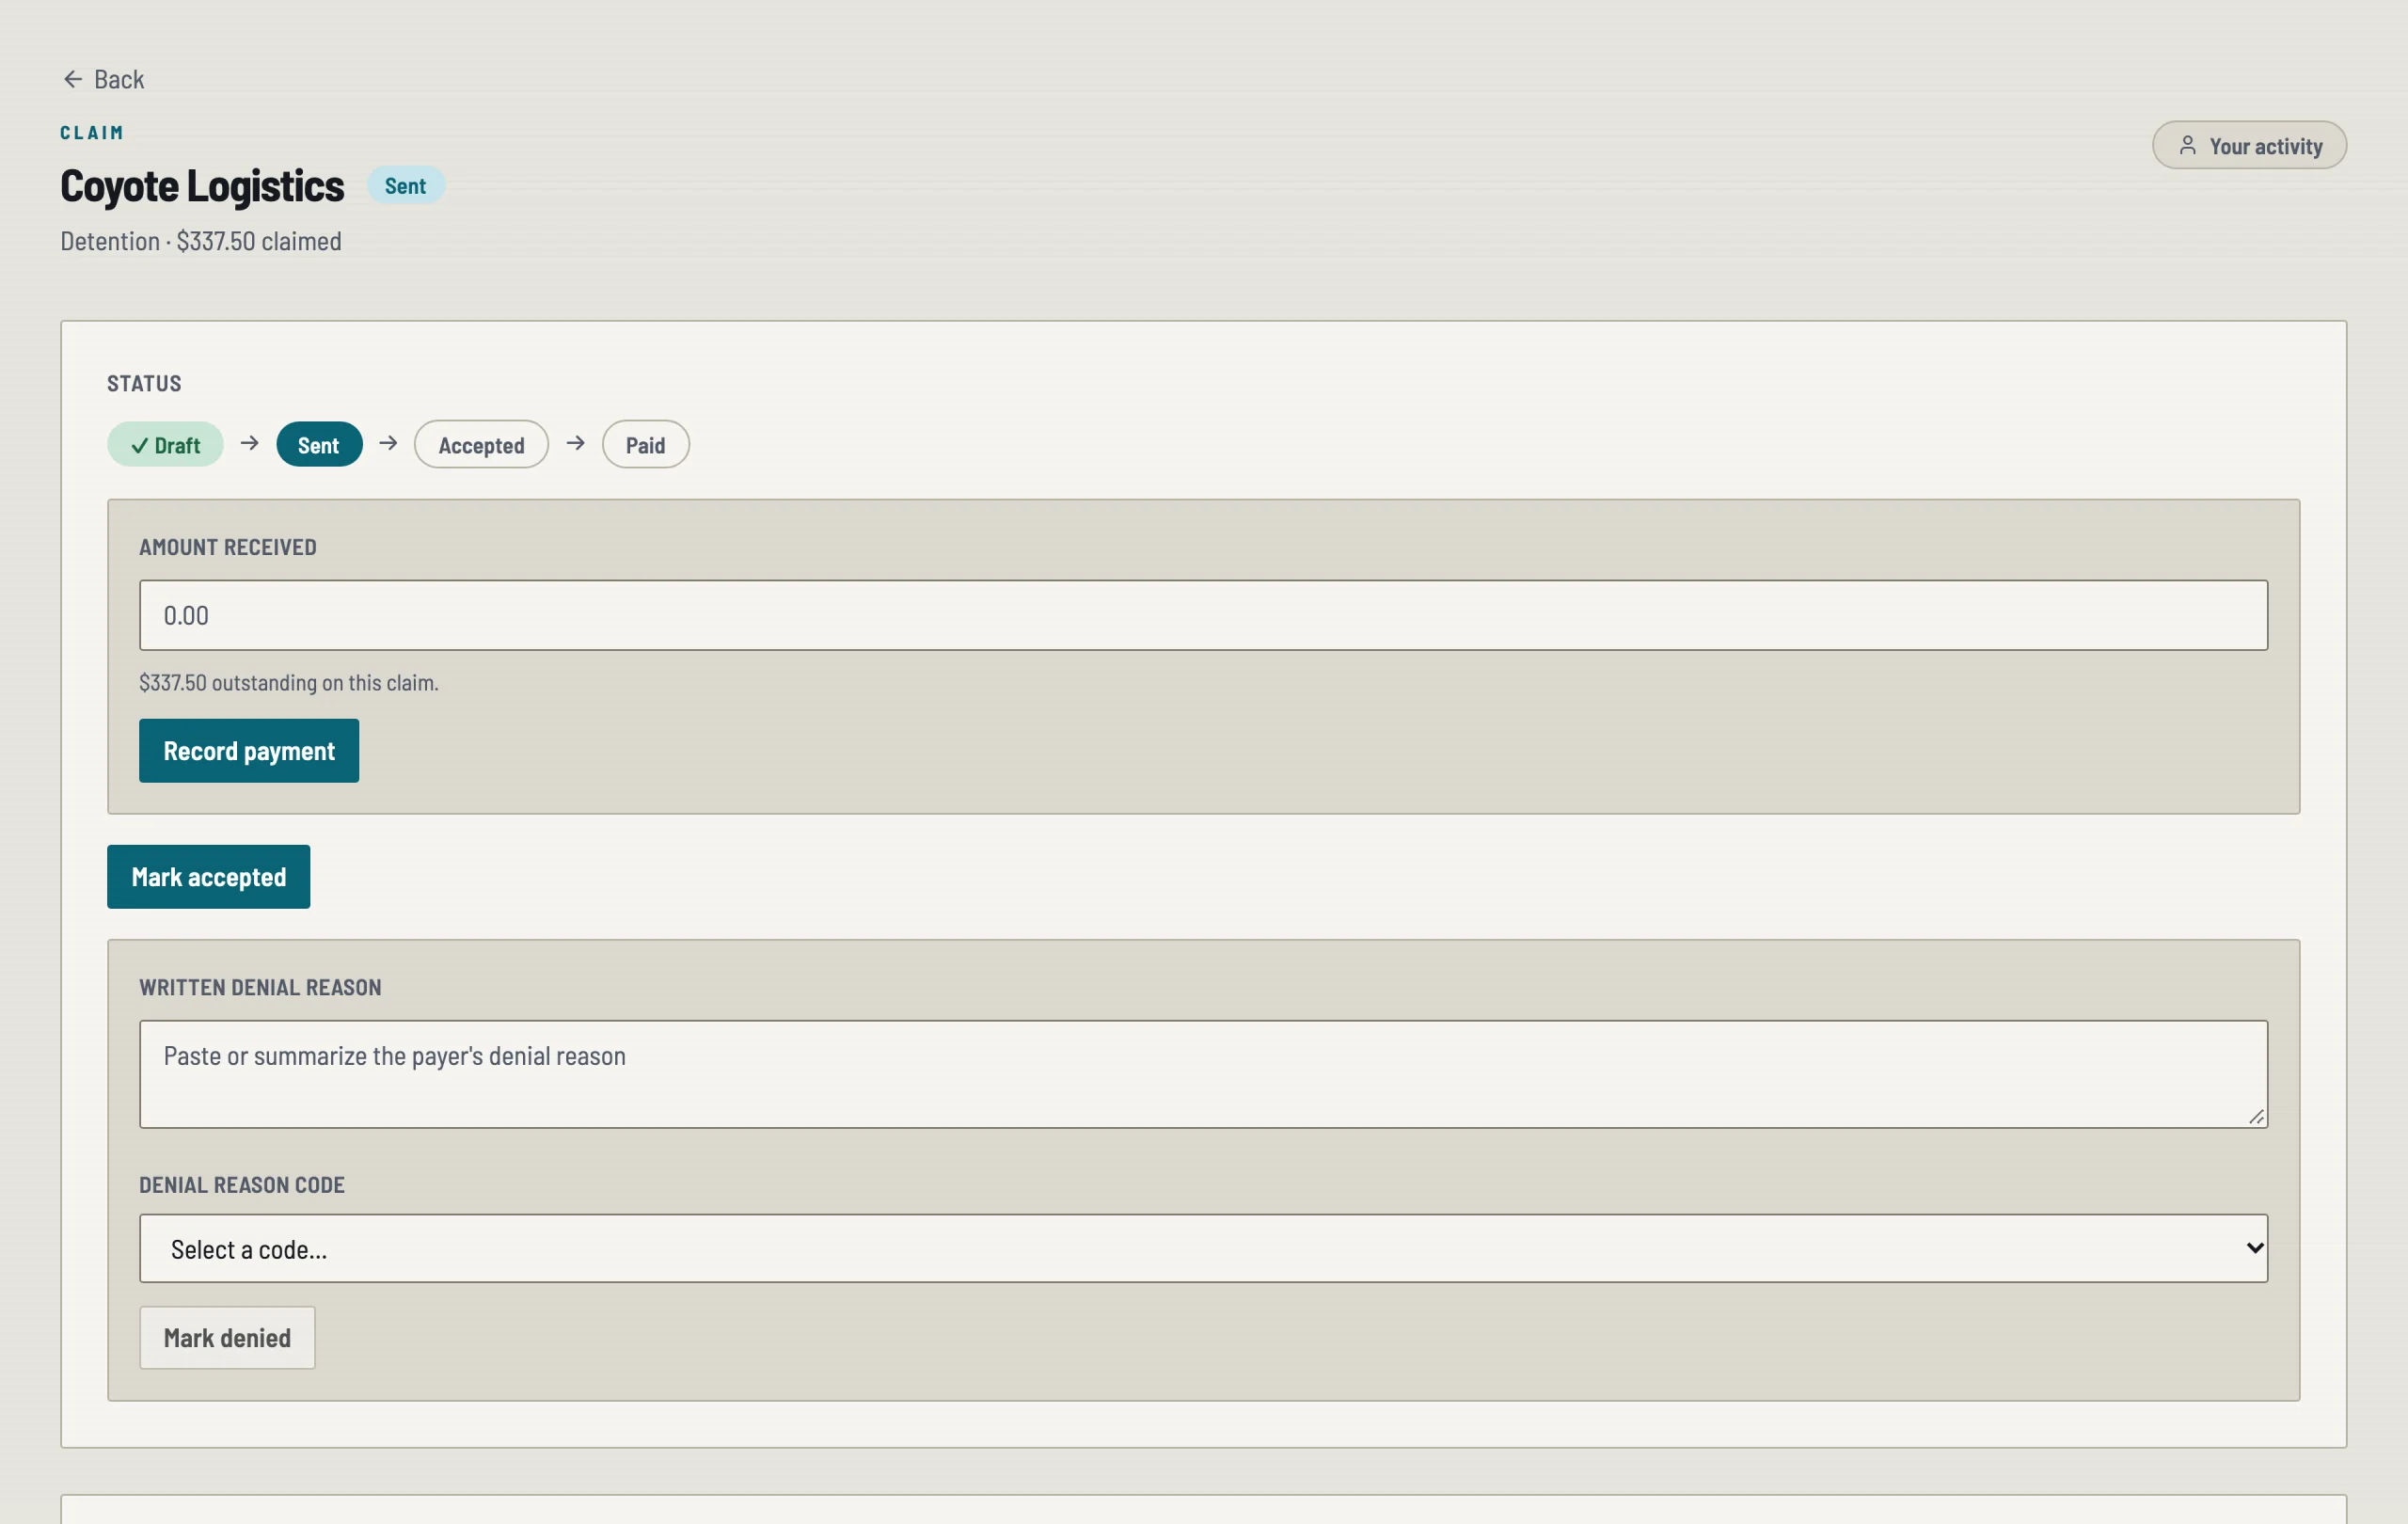Viewport: 2408px width, 1524px height.
Task: Click the WRITTEN DENIAL REASON label
Action: pos(260,988)
